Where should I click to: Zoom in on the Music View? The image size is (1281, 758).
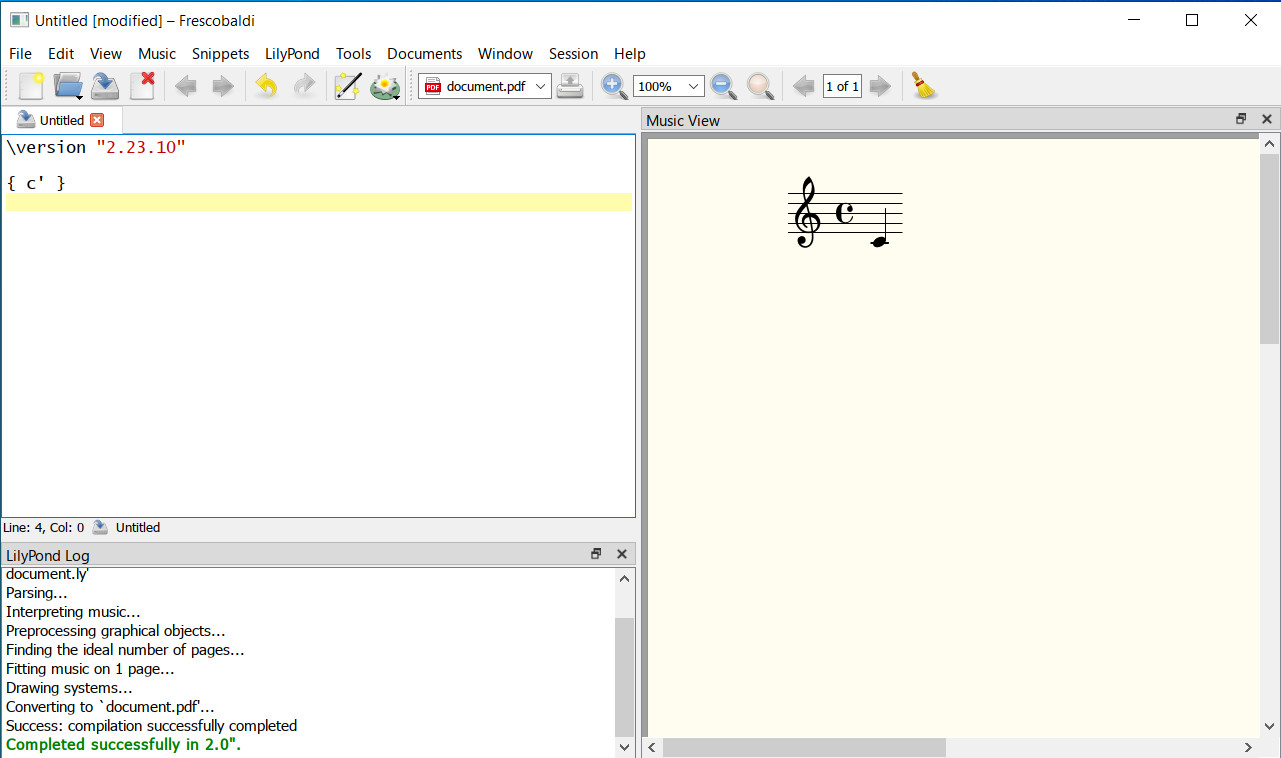click(x=613, y=86)
